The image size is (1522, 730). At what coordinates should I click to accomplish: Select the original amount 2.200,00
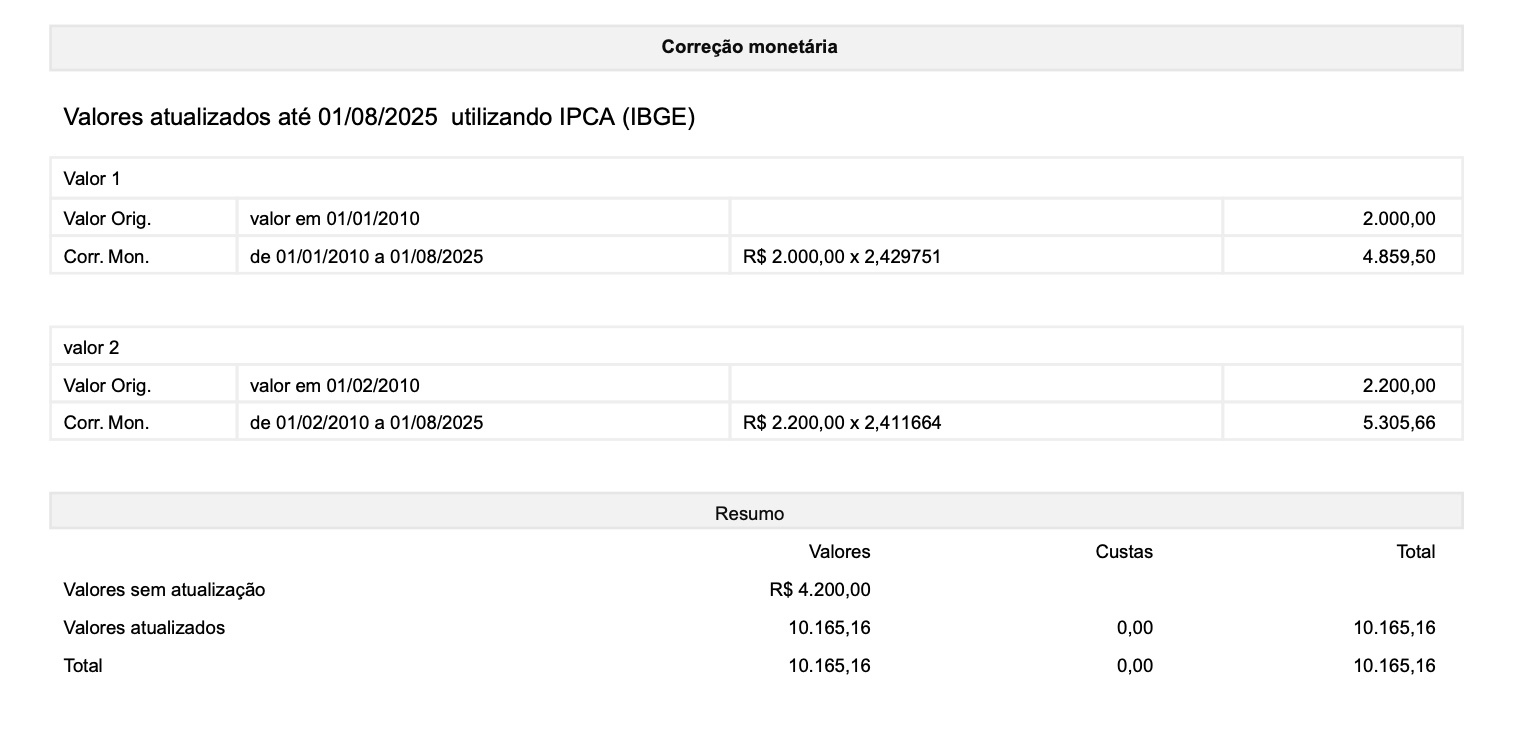[x=1398, y=385]
